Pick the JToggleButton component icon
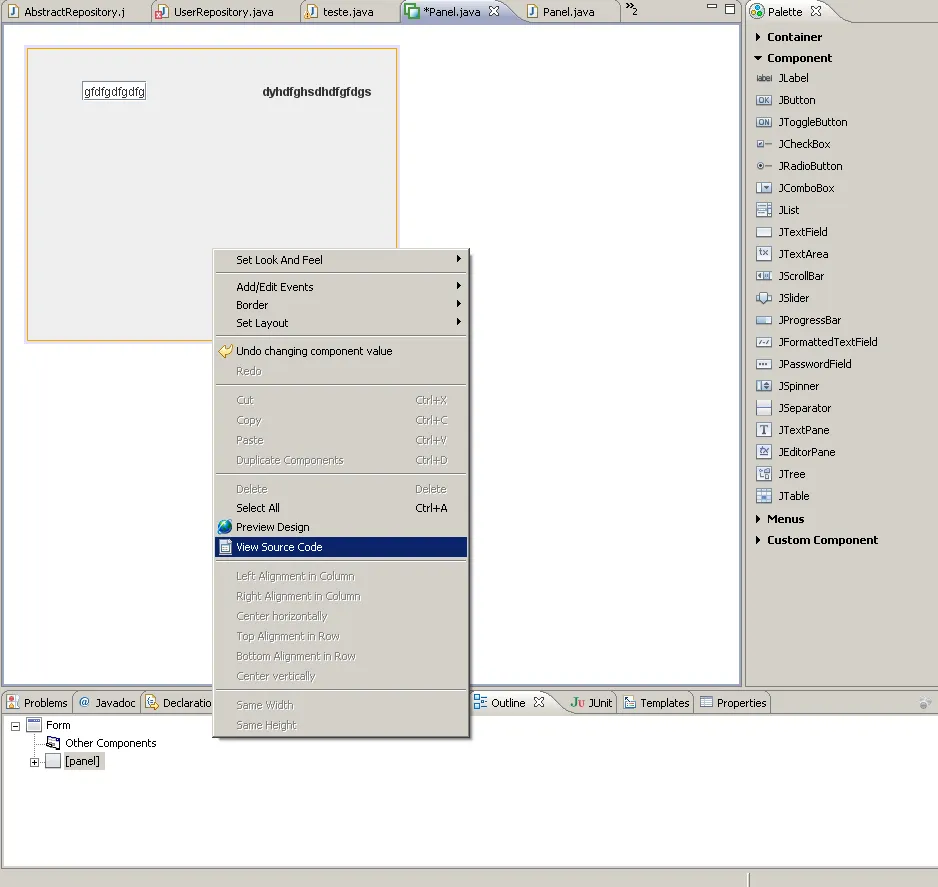Viewport: 938px width, 887px height. click(x=764, y=122)
